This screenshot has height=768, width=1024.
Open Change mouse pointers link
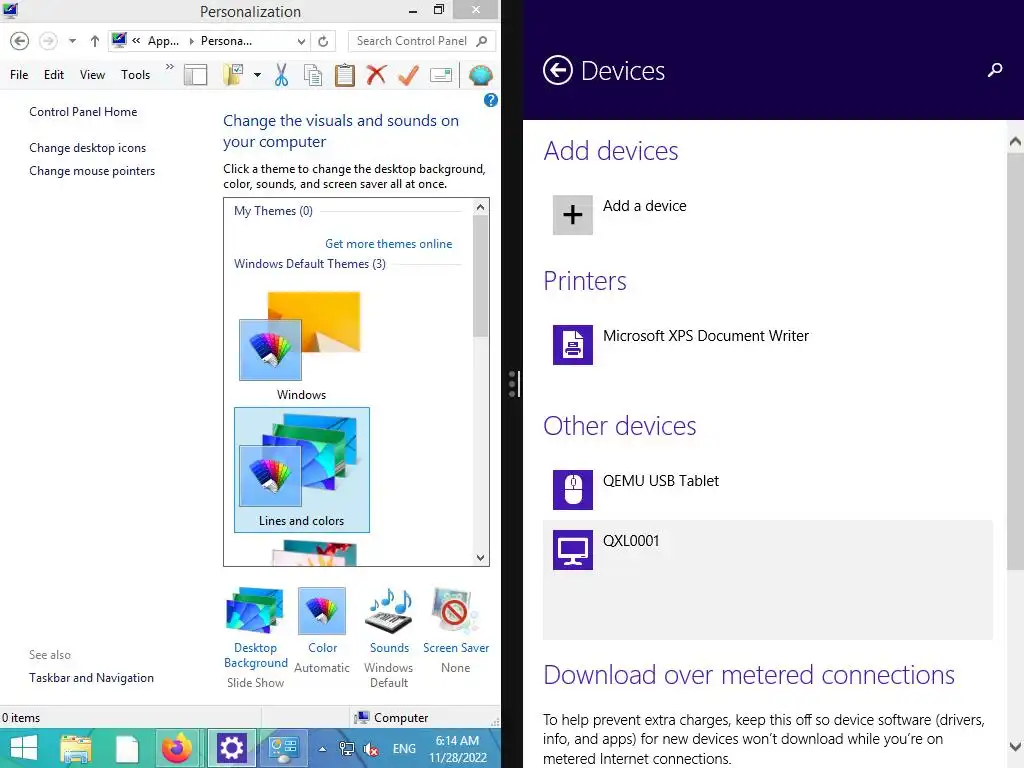tap(92, 171)
